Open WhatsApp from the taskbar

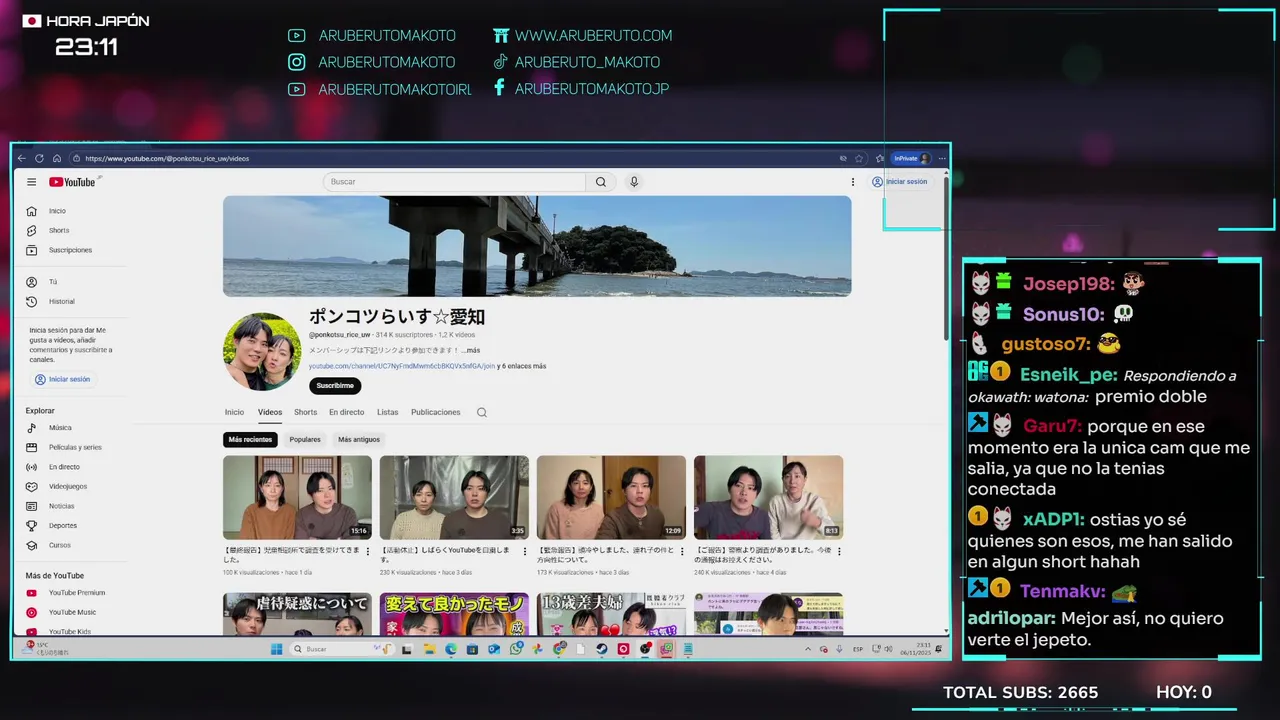point(516,649)
